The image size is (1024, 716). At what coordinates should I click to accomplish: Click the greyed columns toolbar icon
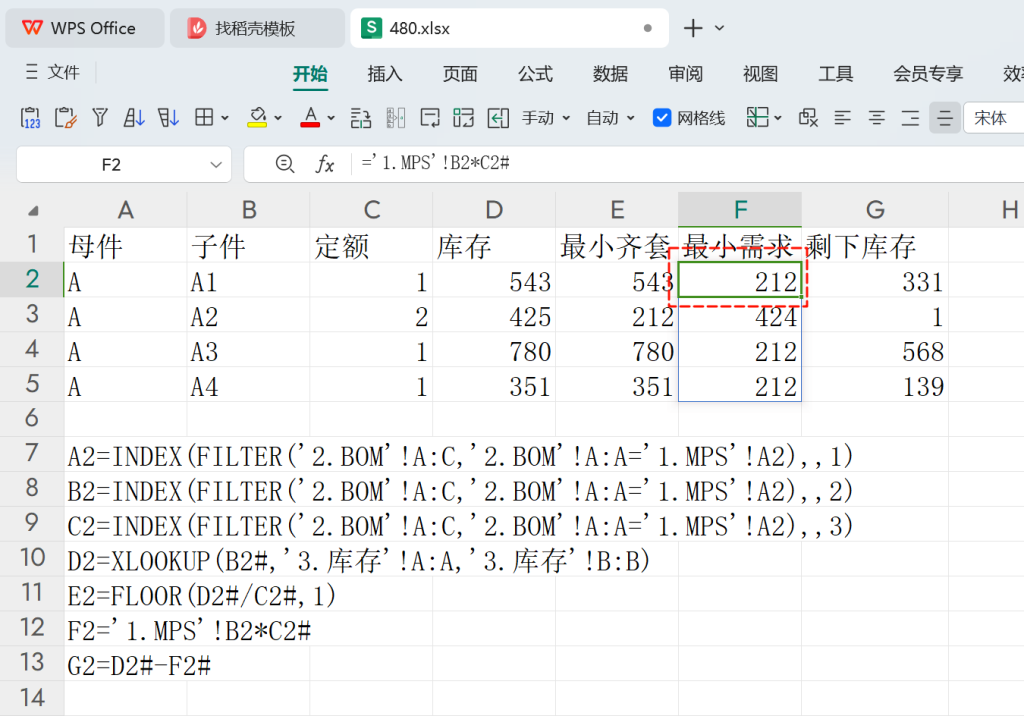pyautogui.click(x=396, y=118)
